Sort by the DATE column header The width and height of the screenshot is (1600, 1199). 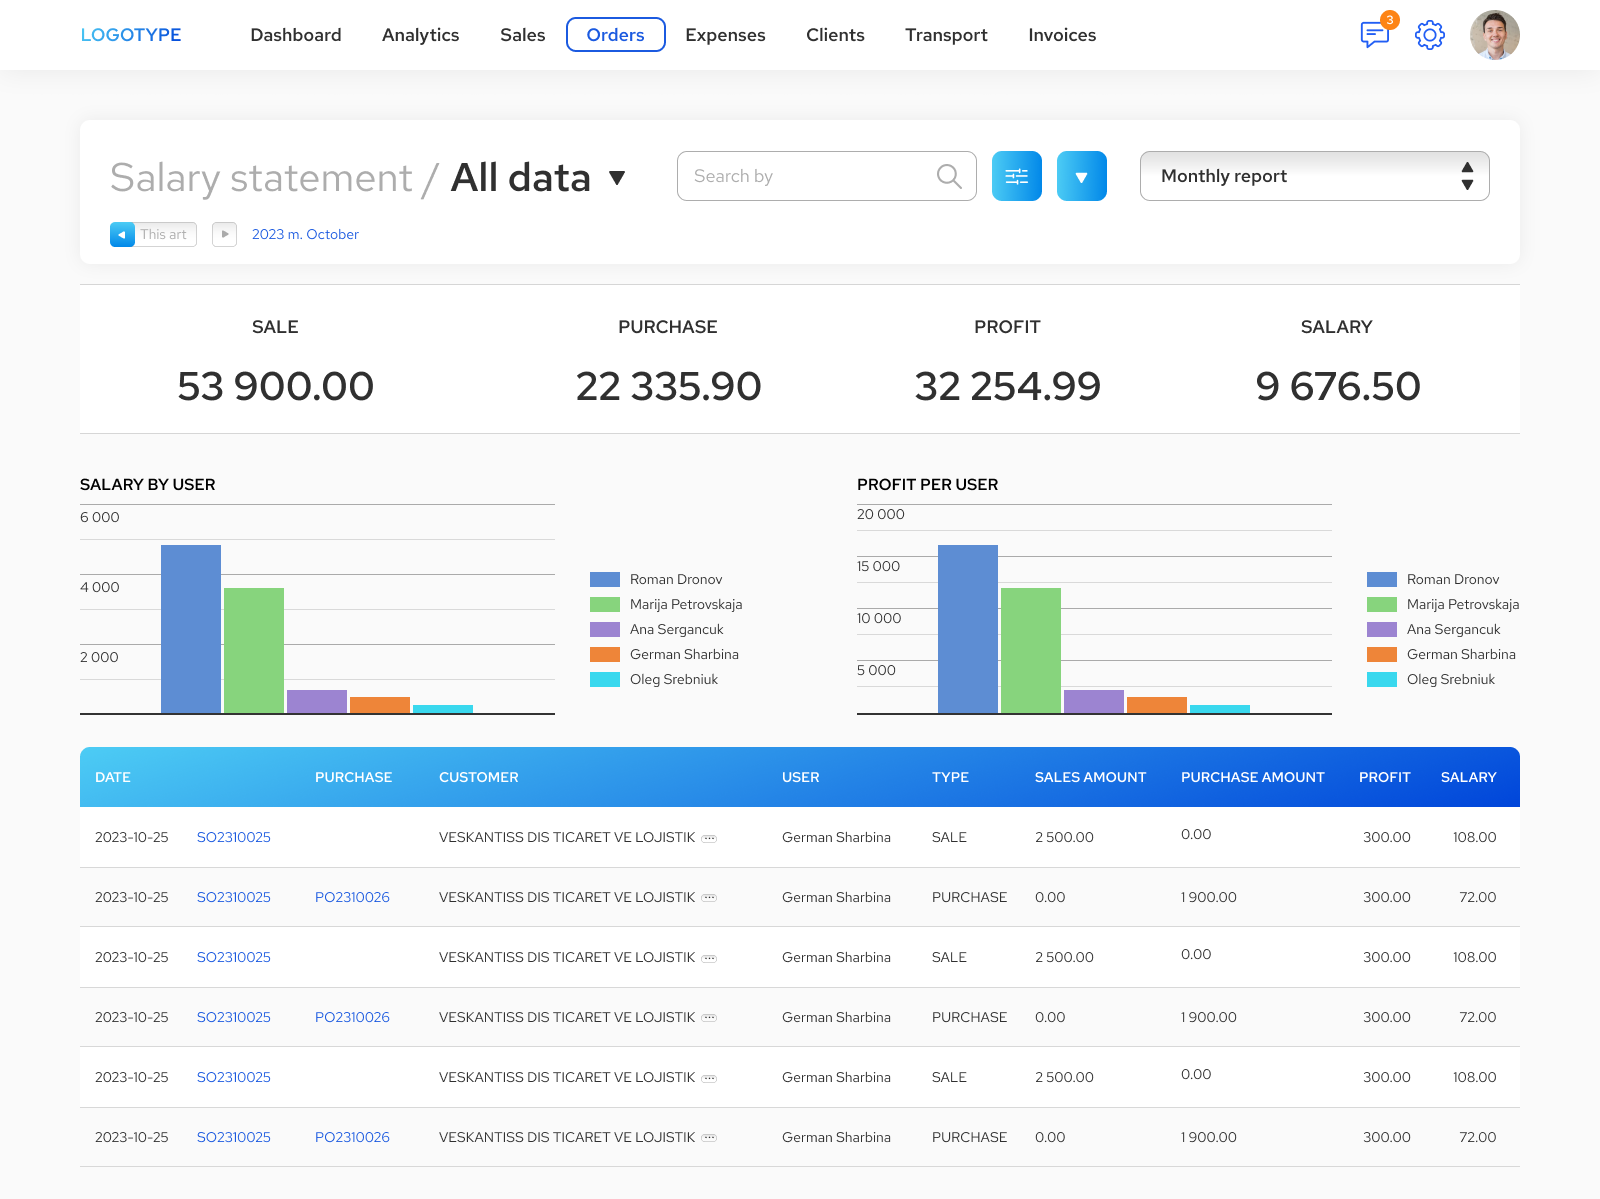pos(113,777)
